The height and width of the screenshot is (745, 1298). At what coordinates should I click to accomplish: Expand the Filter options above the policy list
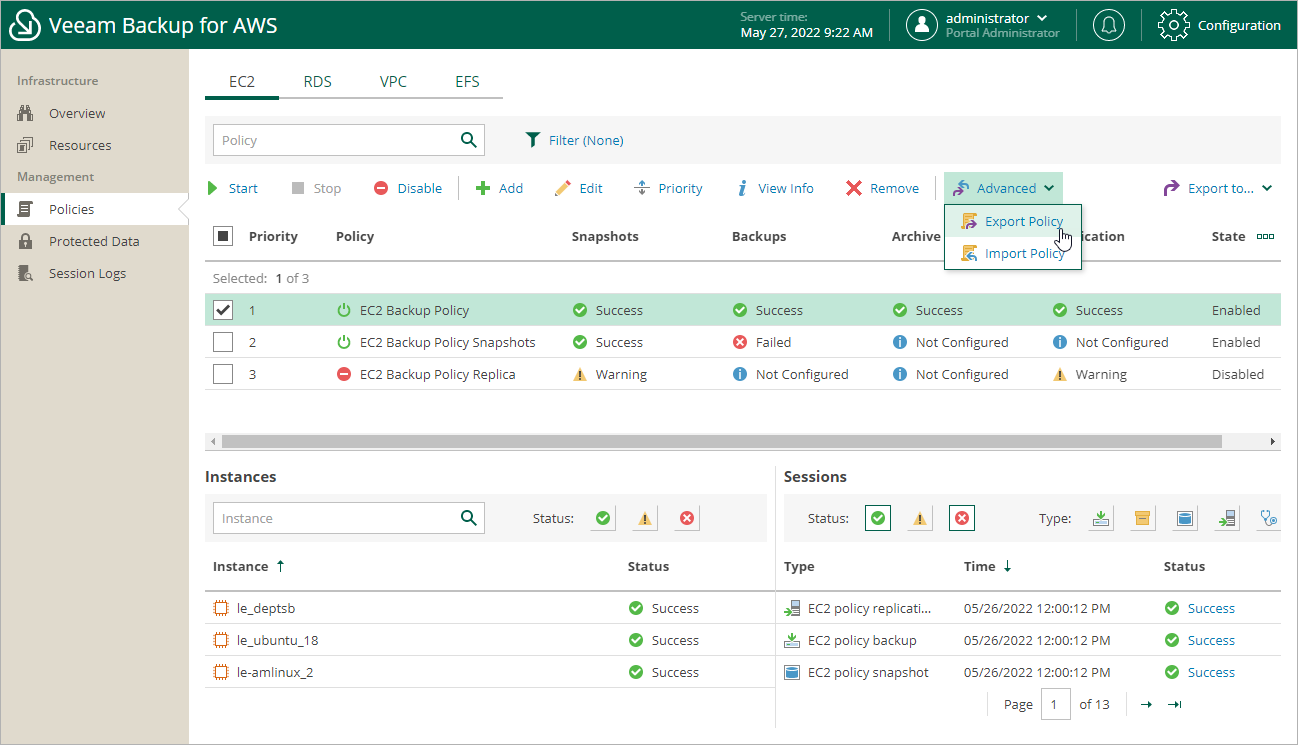tap(575, 140)
